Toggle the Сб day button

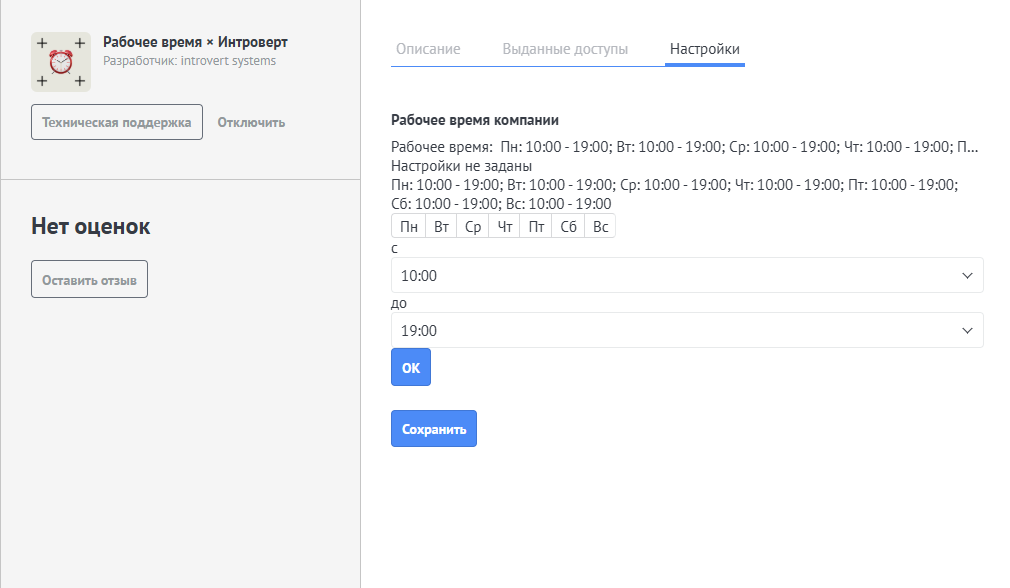(568, 227)
